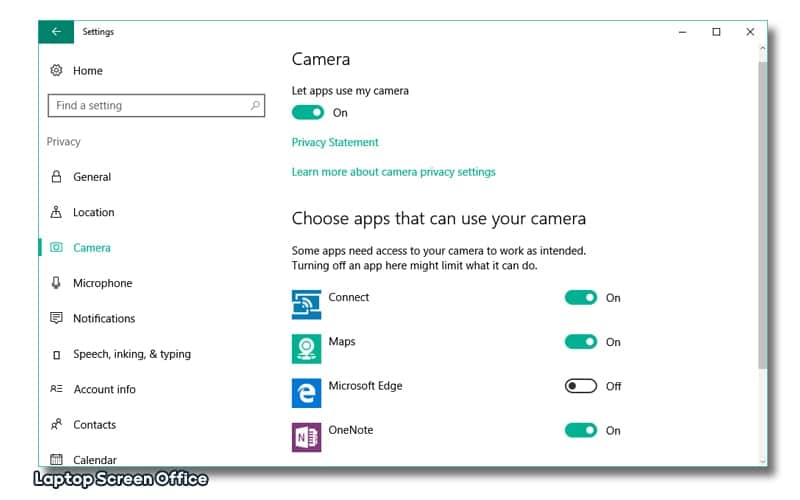800x500 pixels.
Task: Click the Camera page heading
Action: click(x=321, y=59)
